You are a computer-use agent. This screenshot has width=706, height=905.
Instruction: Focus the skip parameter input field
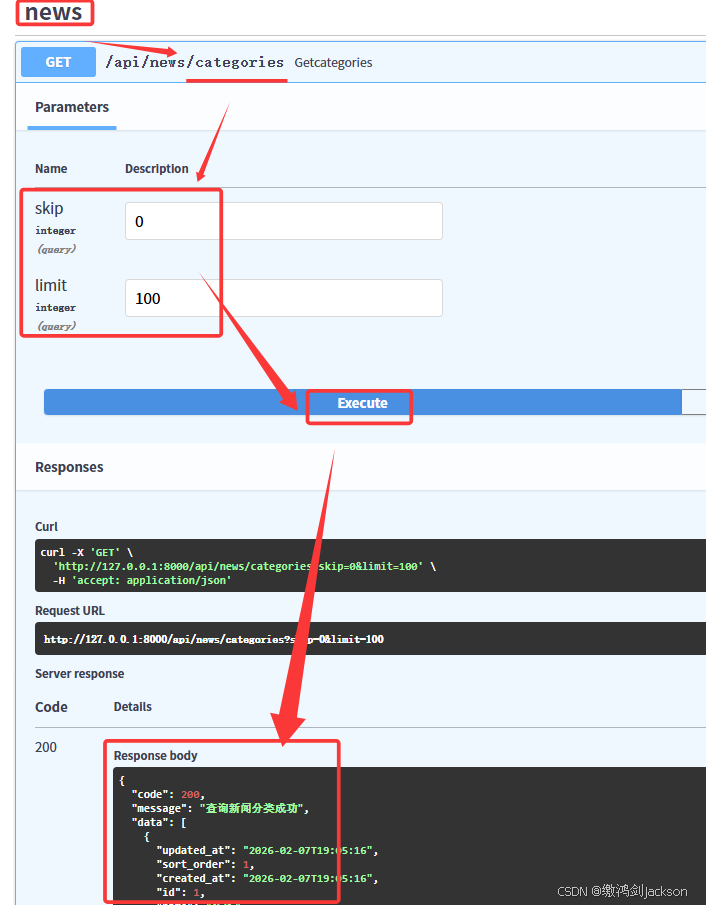pyautogui.click(x=284, y=221)
